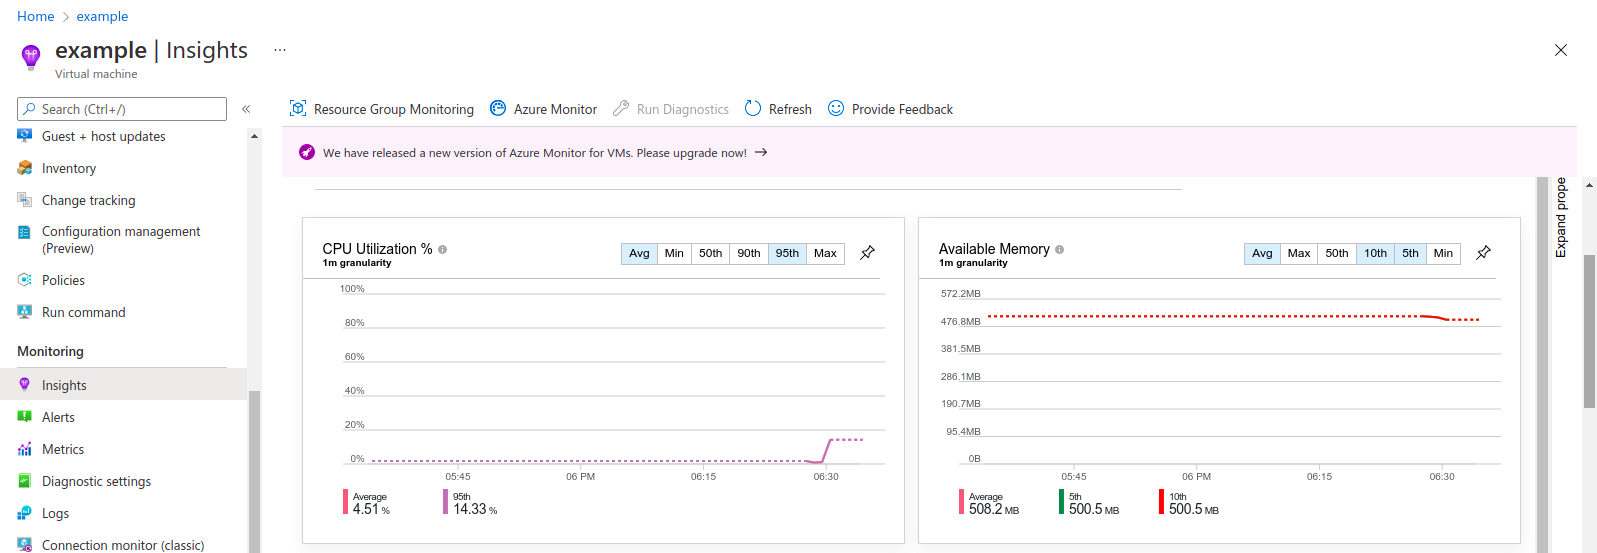The image size is (1597, 553).
Task: Expand the properties side panel
Action: pyautogui.click(x=1560, y=217)
